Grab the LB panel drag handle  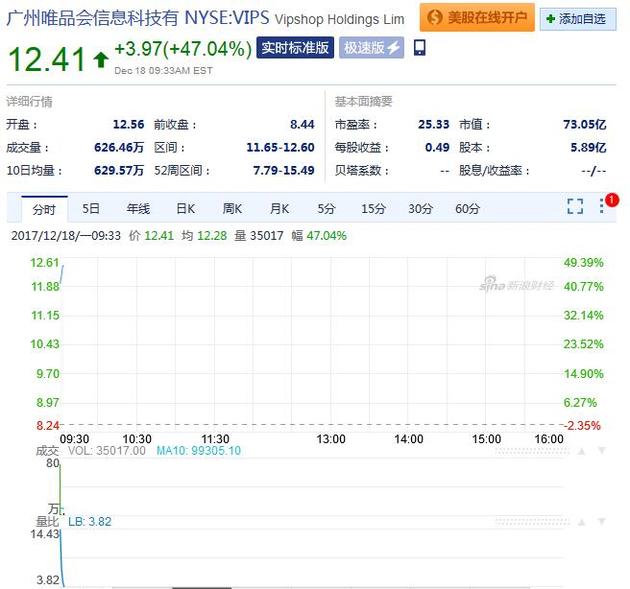(532, 522)
